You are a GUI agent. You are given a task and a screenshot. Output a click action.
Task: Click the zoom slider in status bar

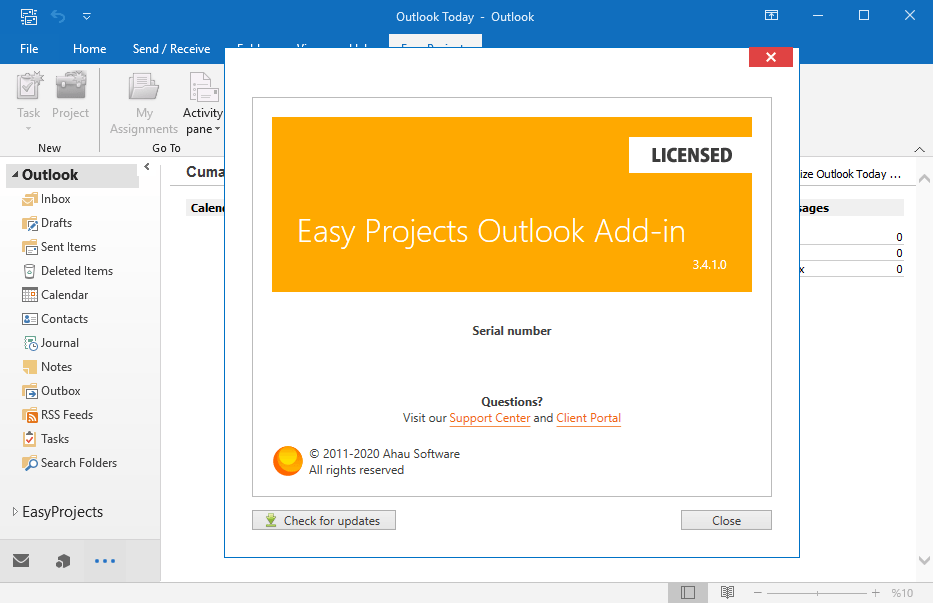point(817,593)
